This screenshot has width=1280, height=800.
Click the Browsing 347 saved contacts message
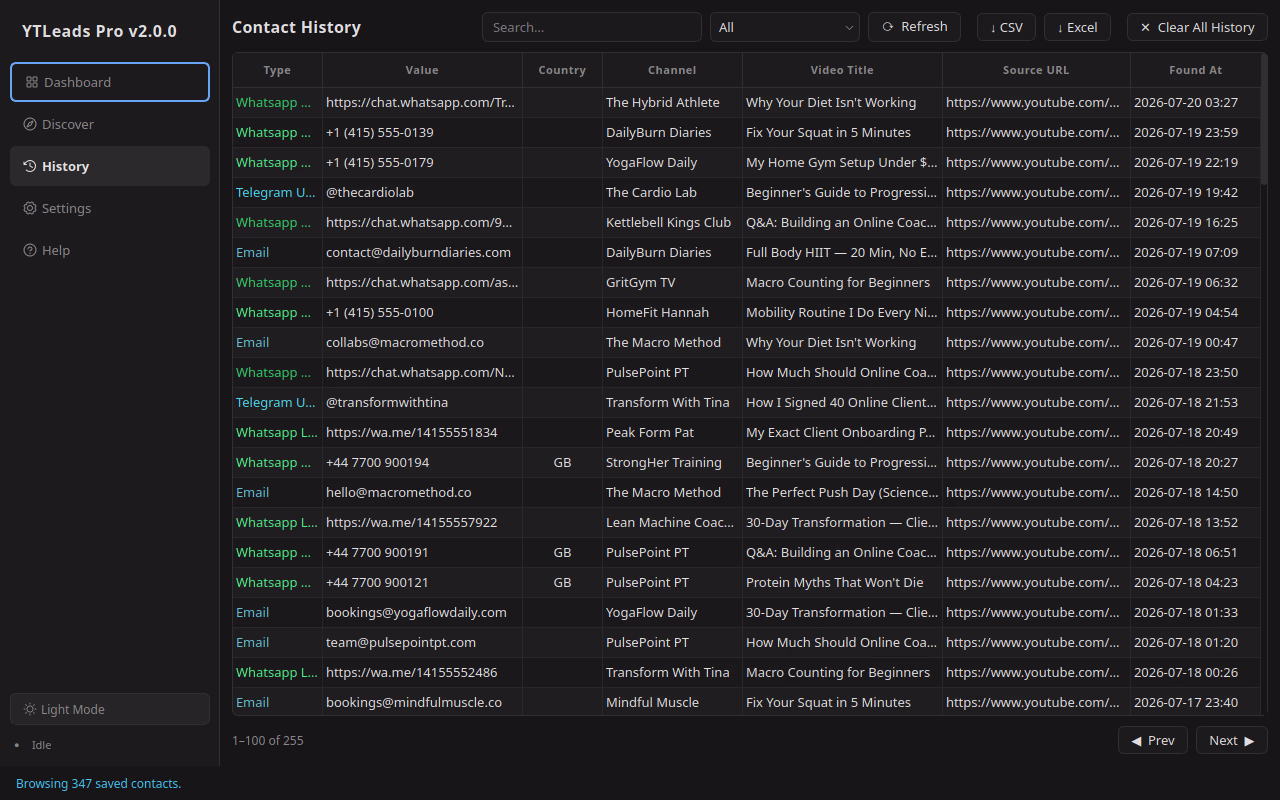(98, 784)
